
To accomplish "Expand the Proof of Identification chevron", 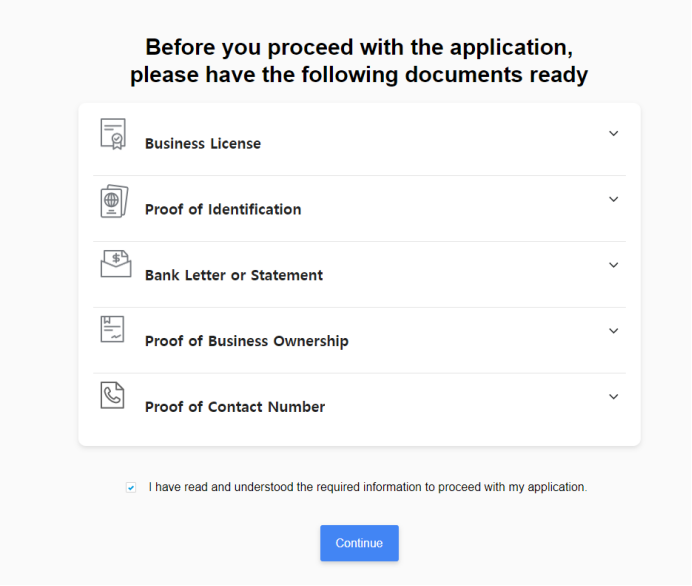I will [x=613, y=199].
